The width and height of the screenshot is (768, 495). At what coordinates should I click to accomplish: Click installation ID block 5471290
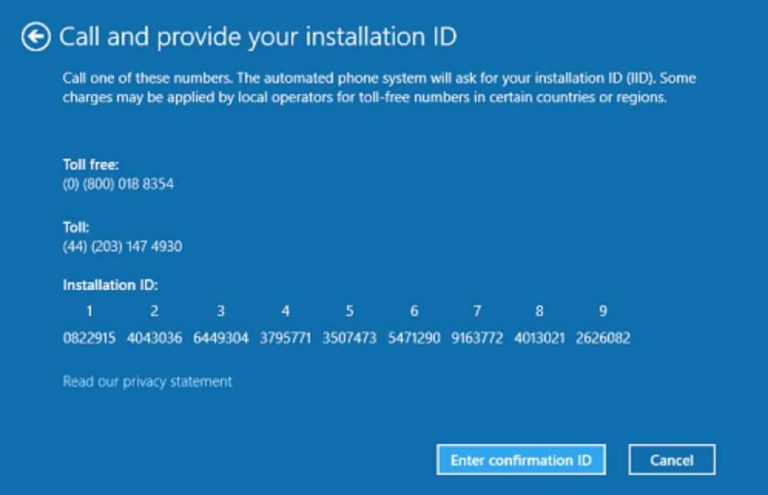[414, 338]
